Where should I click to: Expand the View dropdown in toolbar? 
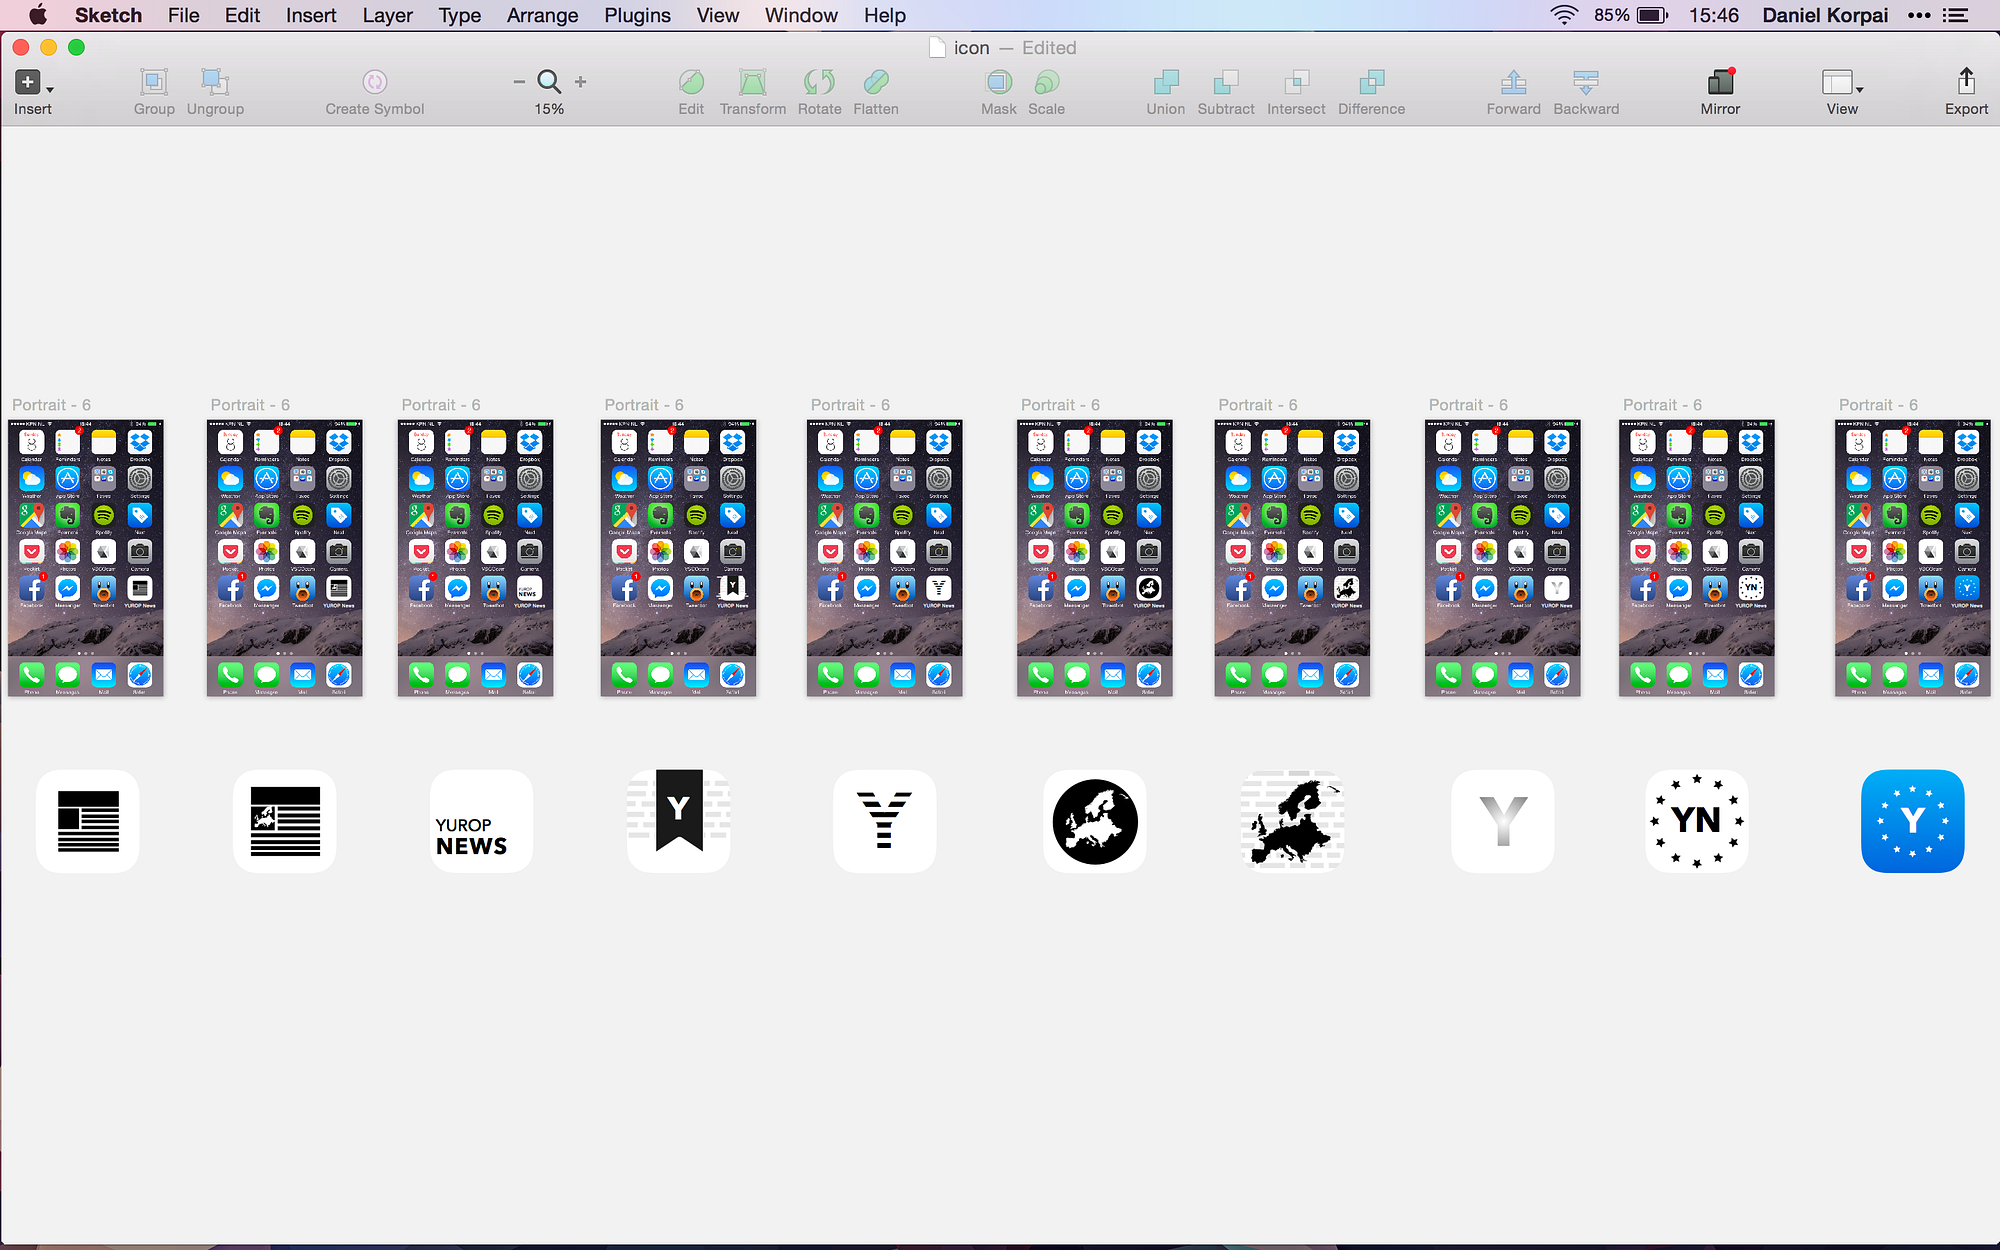pos(1842,82)
